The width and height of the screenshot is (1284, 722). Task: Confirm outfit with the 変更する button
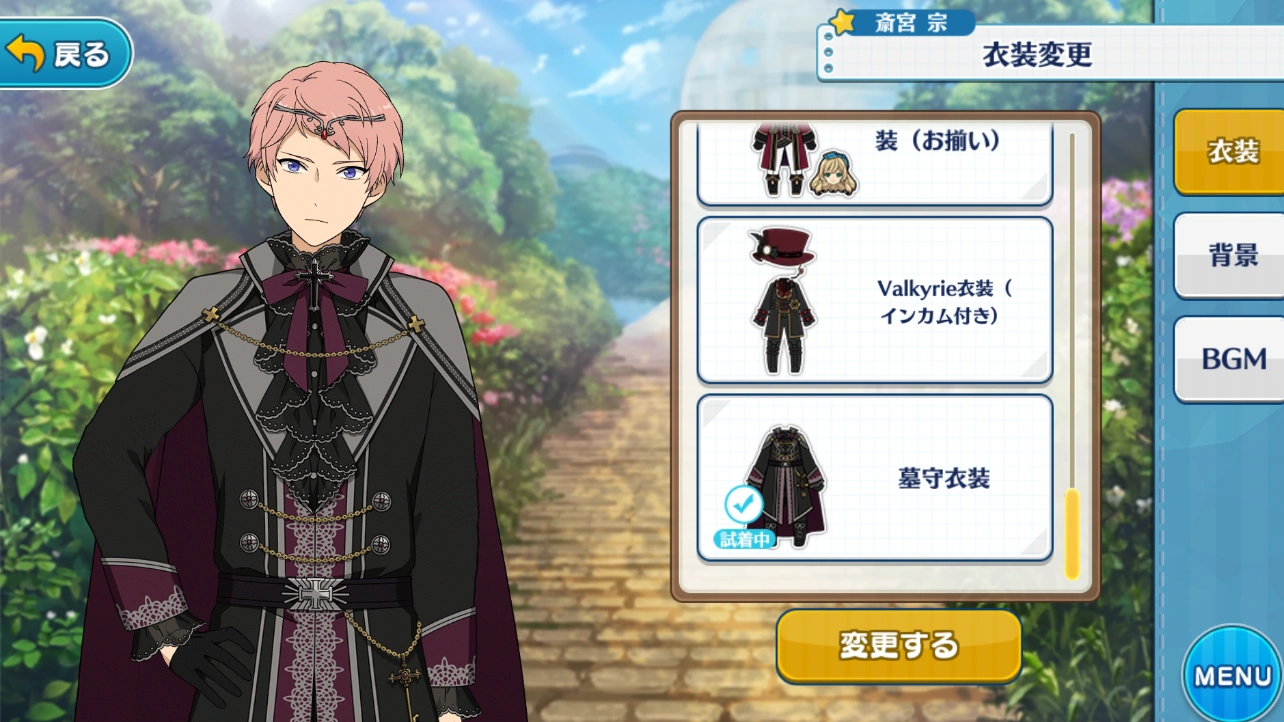coord(899,645)
